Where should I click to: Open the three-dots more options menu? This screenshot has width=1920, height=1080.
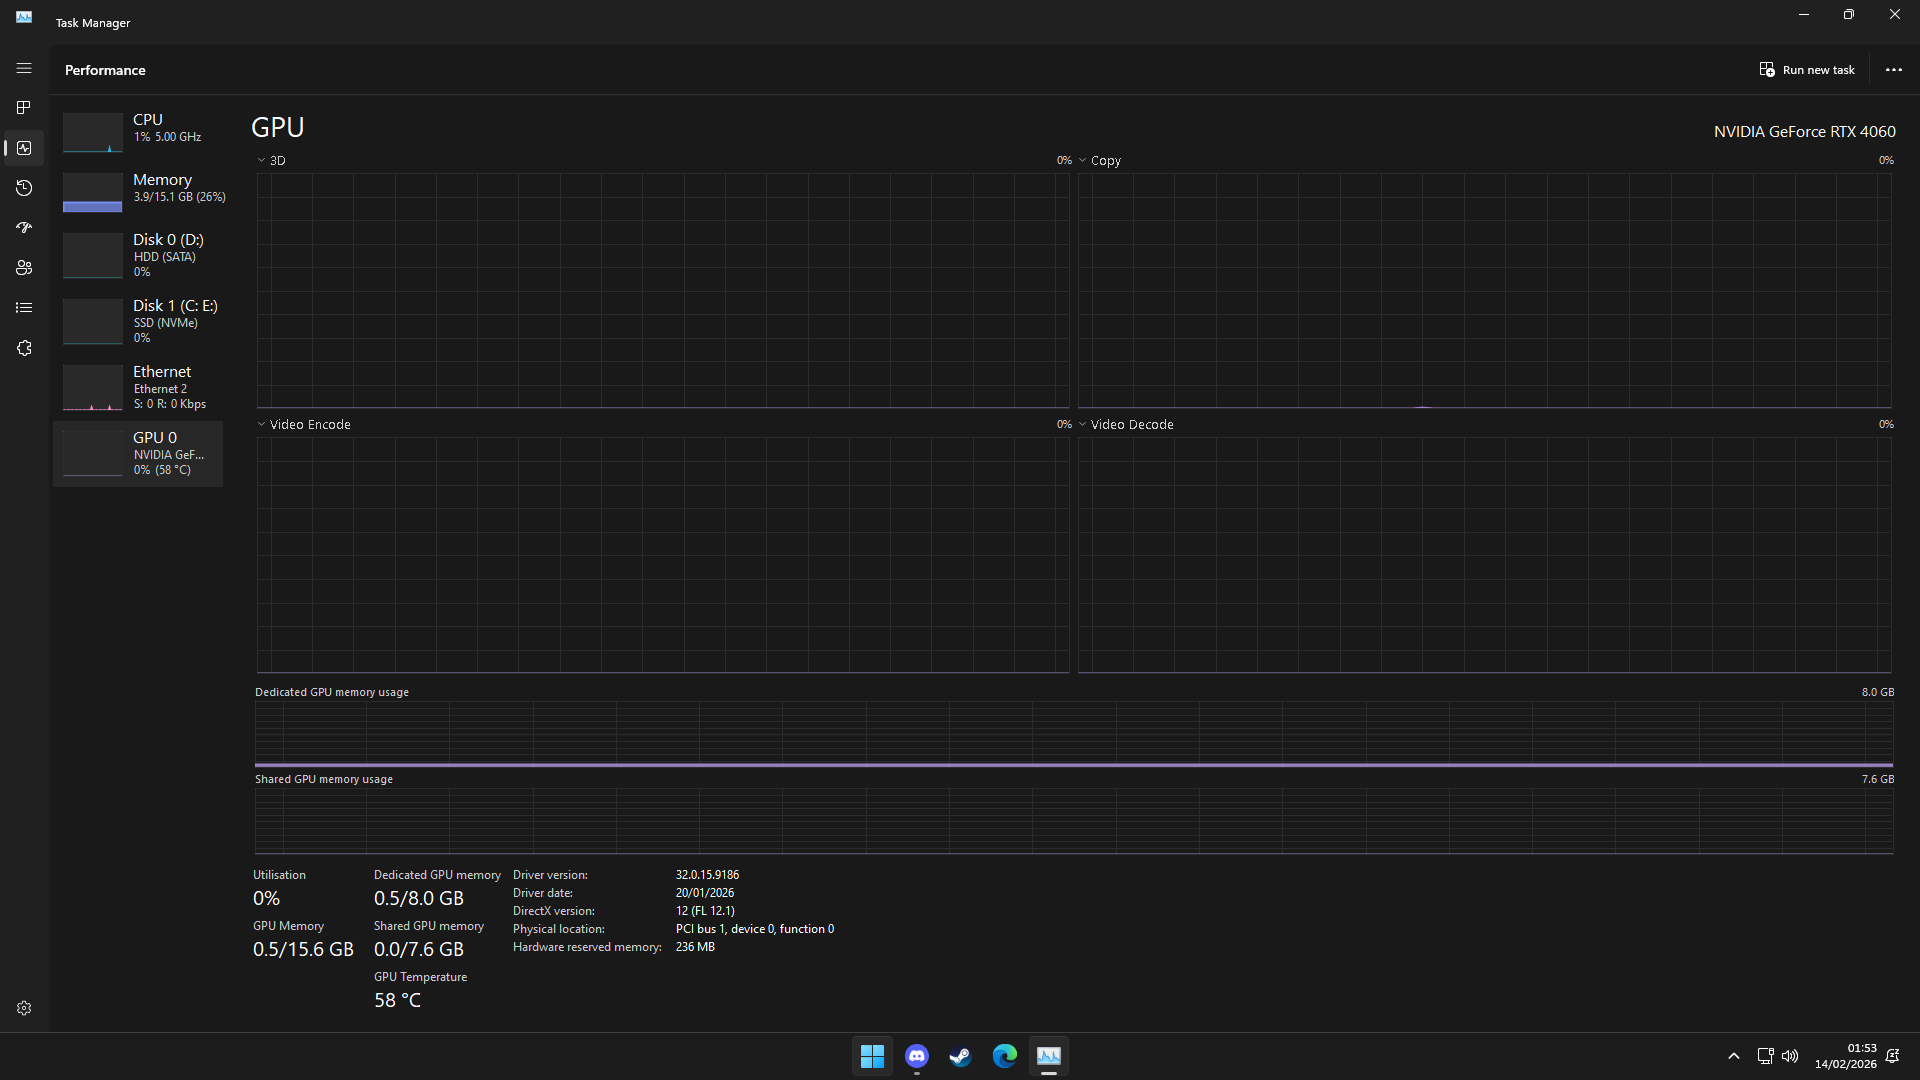pos(1893,70)
